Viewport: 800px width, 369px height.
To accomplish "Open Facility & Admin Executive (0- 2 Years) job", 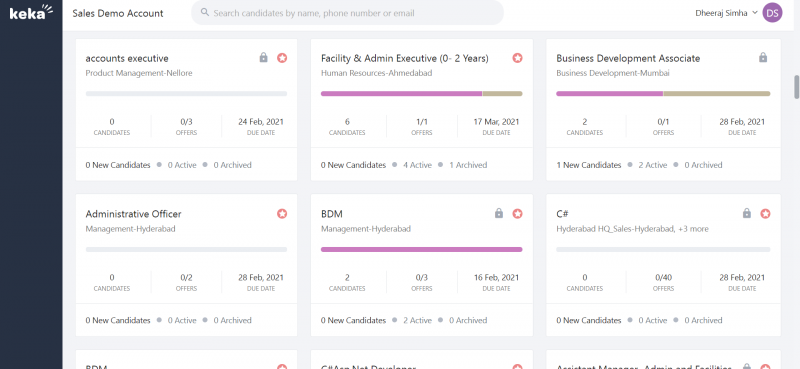I will [405, 58].
